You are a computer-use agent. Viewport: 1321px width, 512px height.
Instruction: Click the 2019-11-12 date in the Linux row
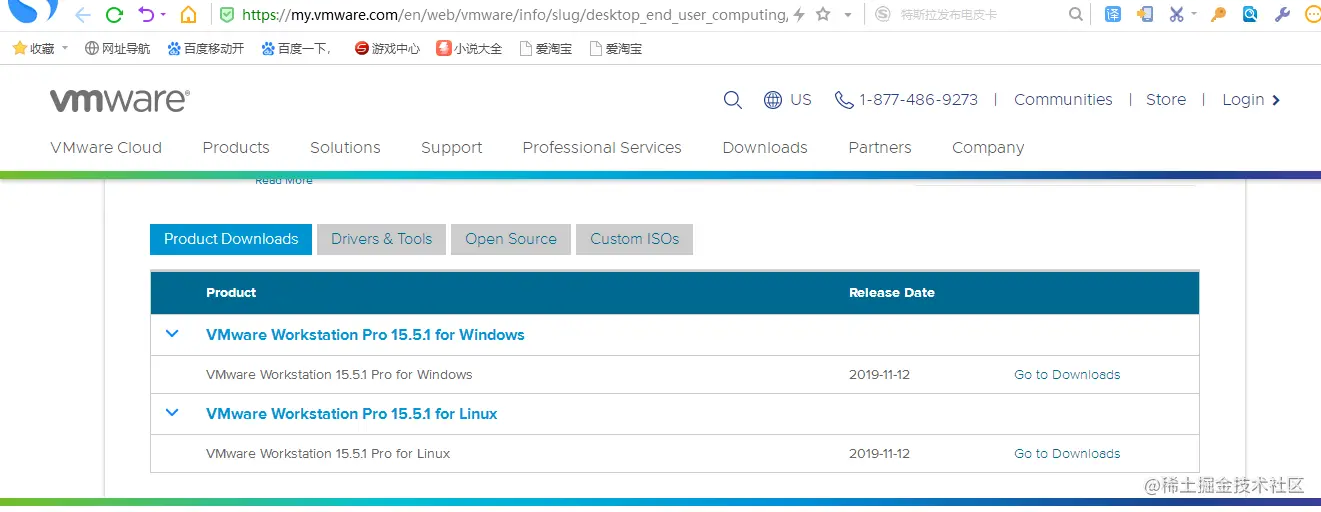tap(880, 454)
